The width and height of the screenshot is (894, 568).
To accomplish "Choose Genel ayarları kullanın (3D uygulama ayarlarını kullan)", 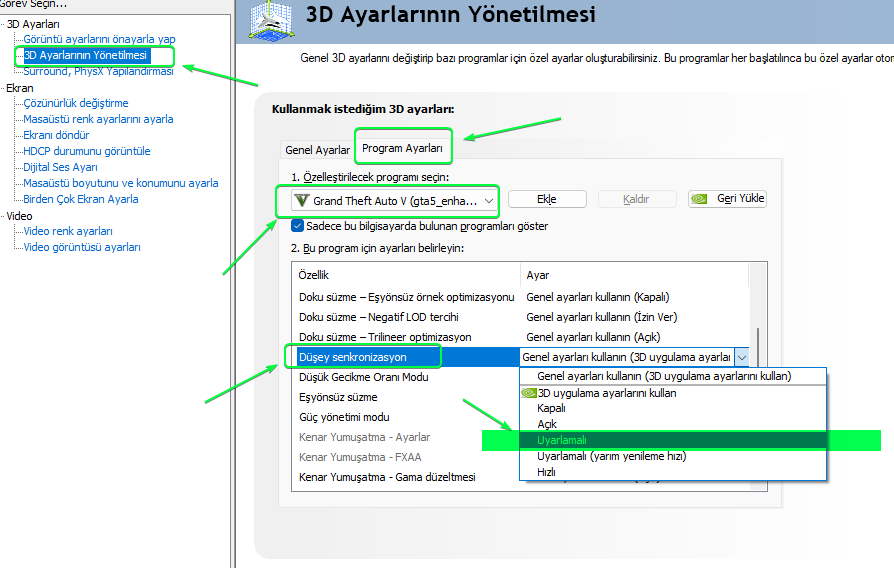I will point(673,376).
